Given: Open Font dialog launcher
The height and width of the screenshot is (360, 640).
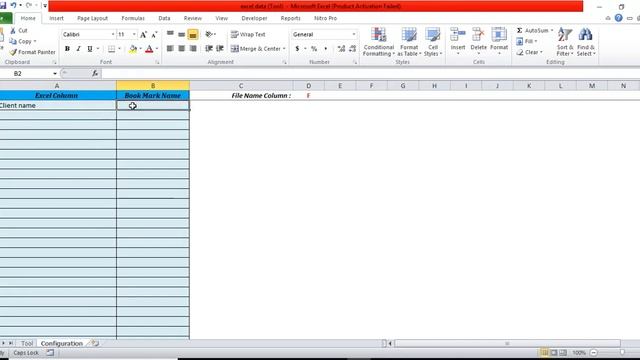Looking at the screenshot, I should [157, 62].
